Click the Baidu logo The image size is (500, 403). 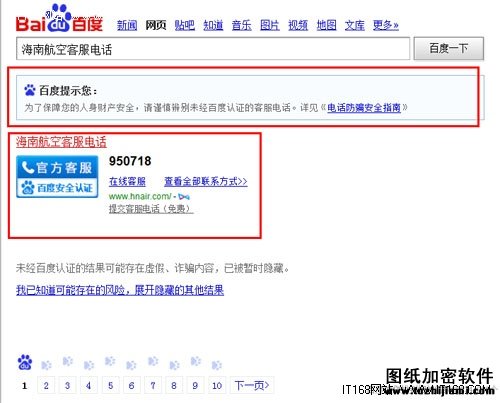pos(59,18)
